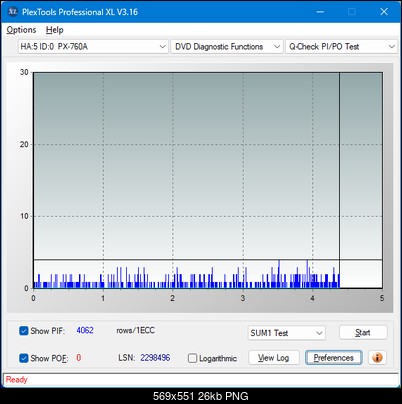402x404 pixels.
Task: Click the PIF value 4062
Action: (85, 330)
